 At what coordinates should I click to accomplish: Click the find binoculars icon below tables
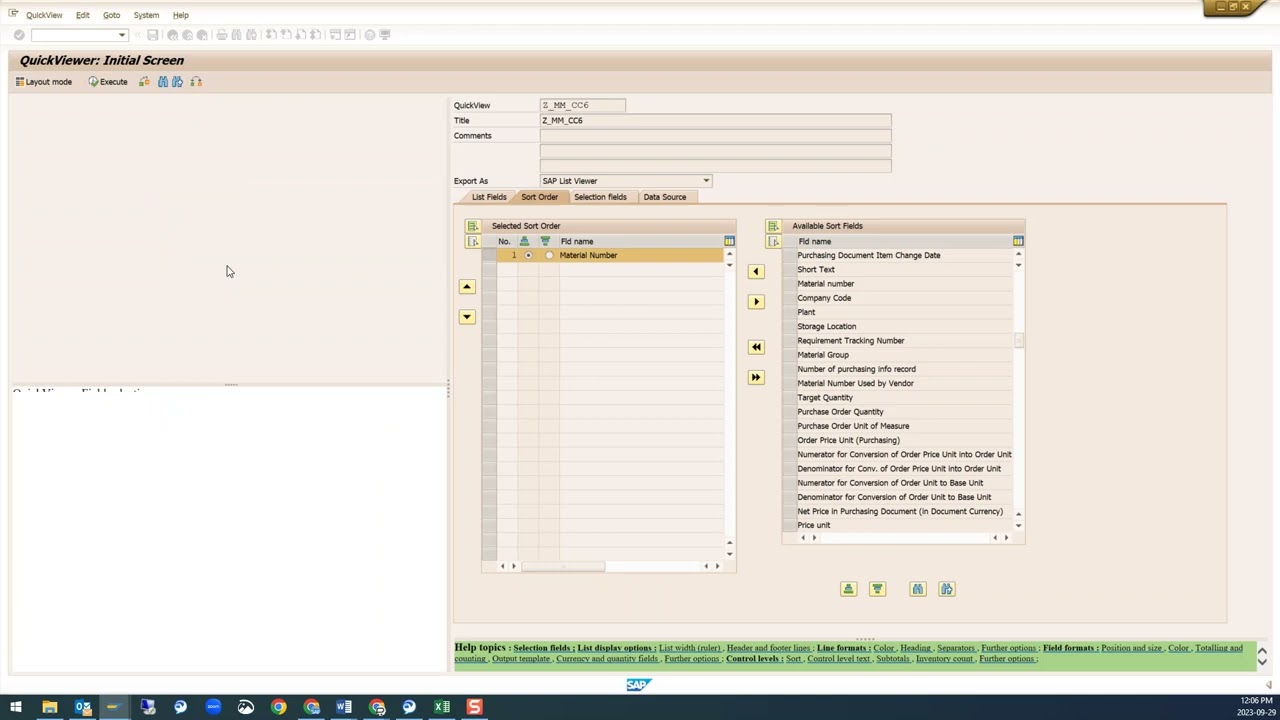[917, 589]
